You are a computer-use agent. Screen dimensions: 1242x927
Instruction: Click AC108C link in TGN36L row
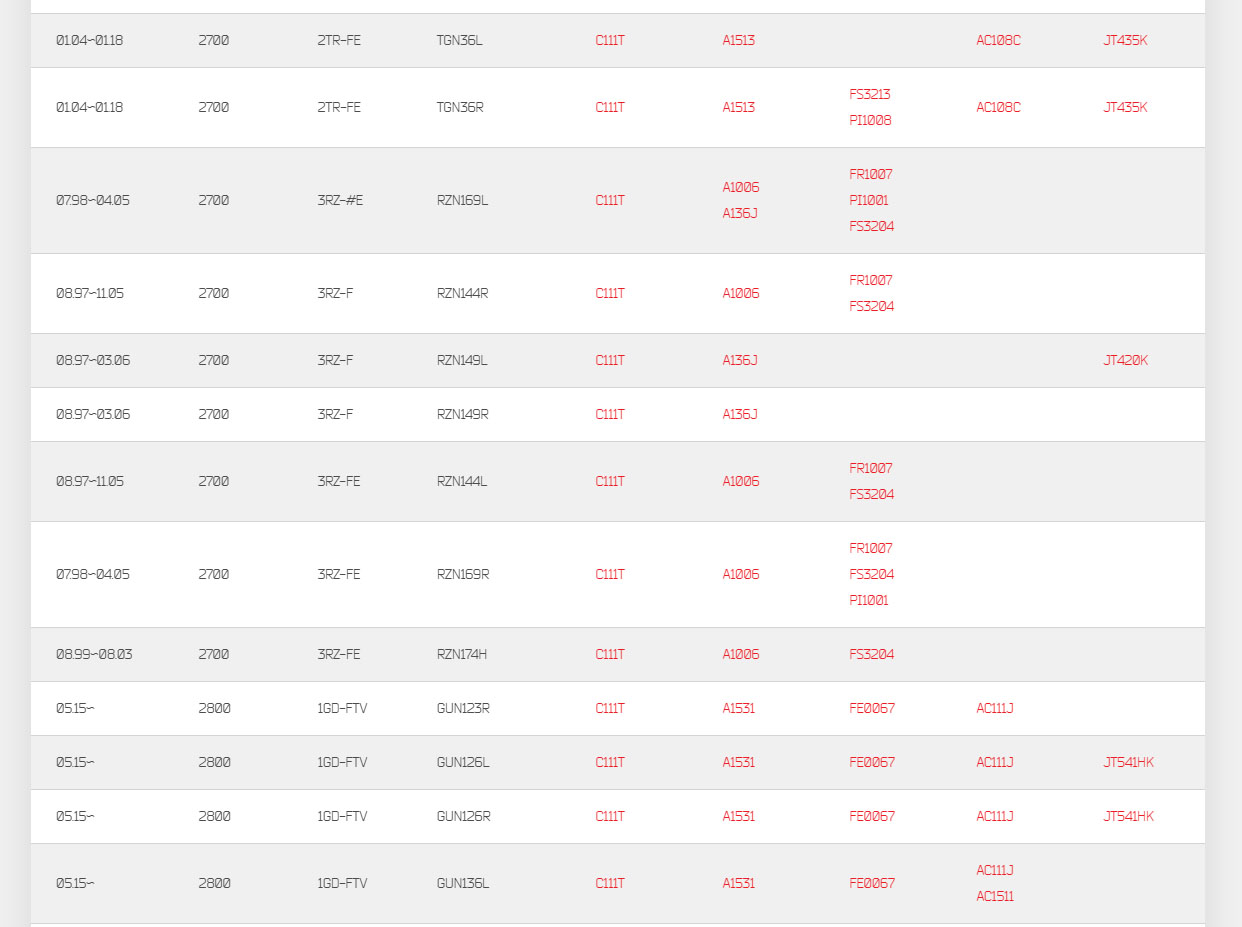tap(998, 40)
